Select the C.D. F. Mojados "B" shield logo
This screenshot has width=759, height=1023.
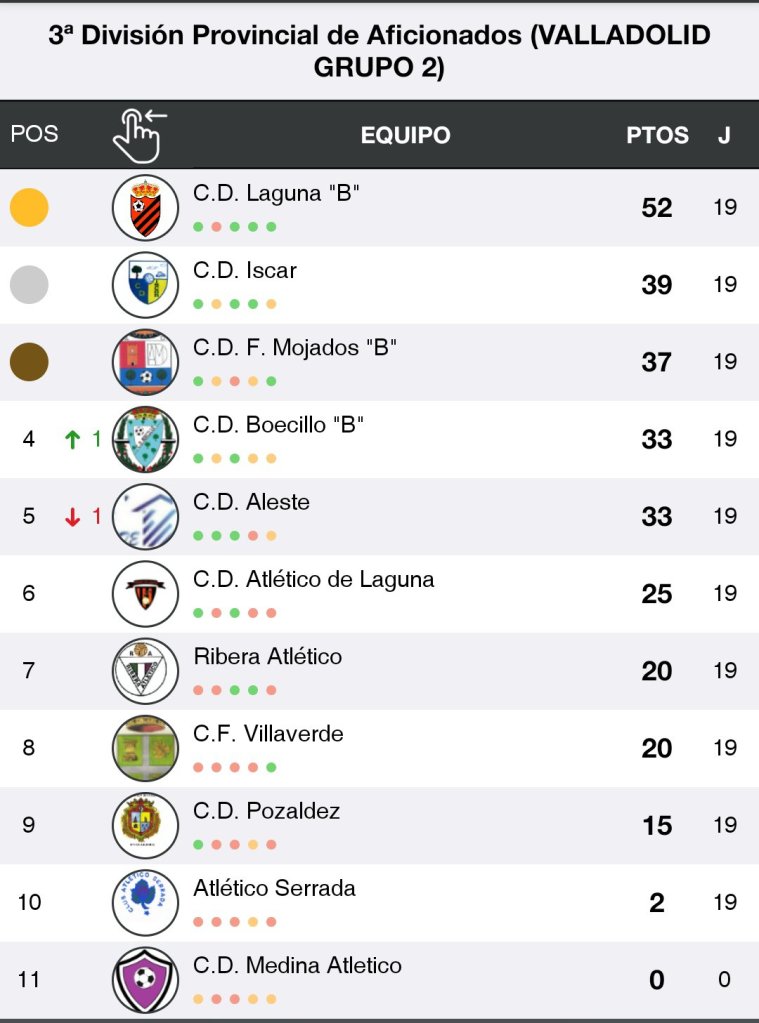click(145, 361)
